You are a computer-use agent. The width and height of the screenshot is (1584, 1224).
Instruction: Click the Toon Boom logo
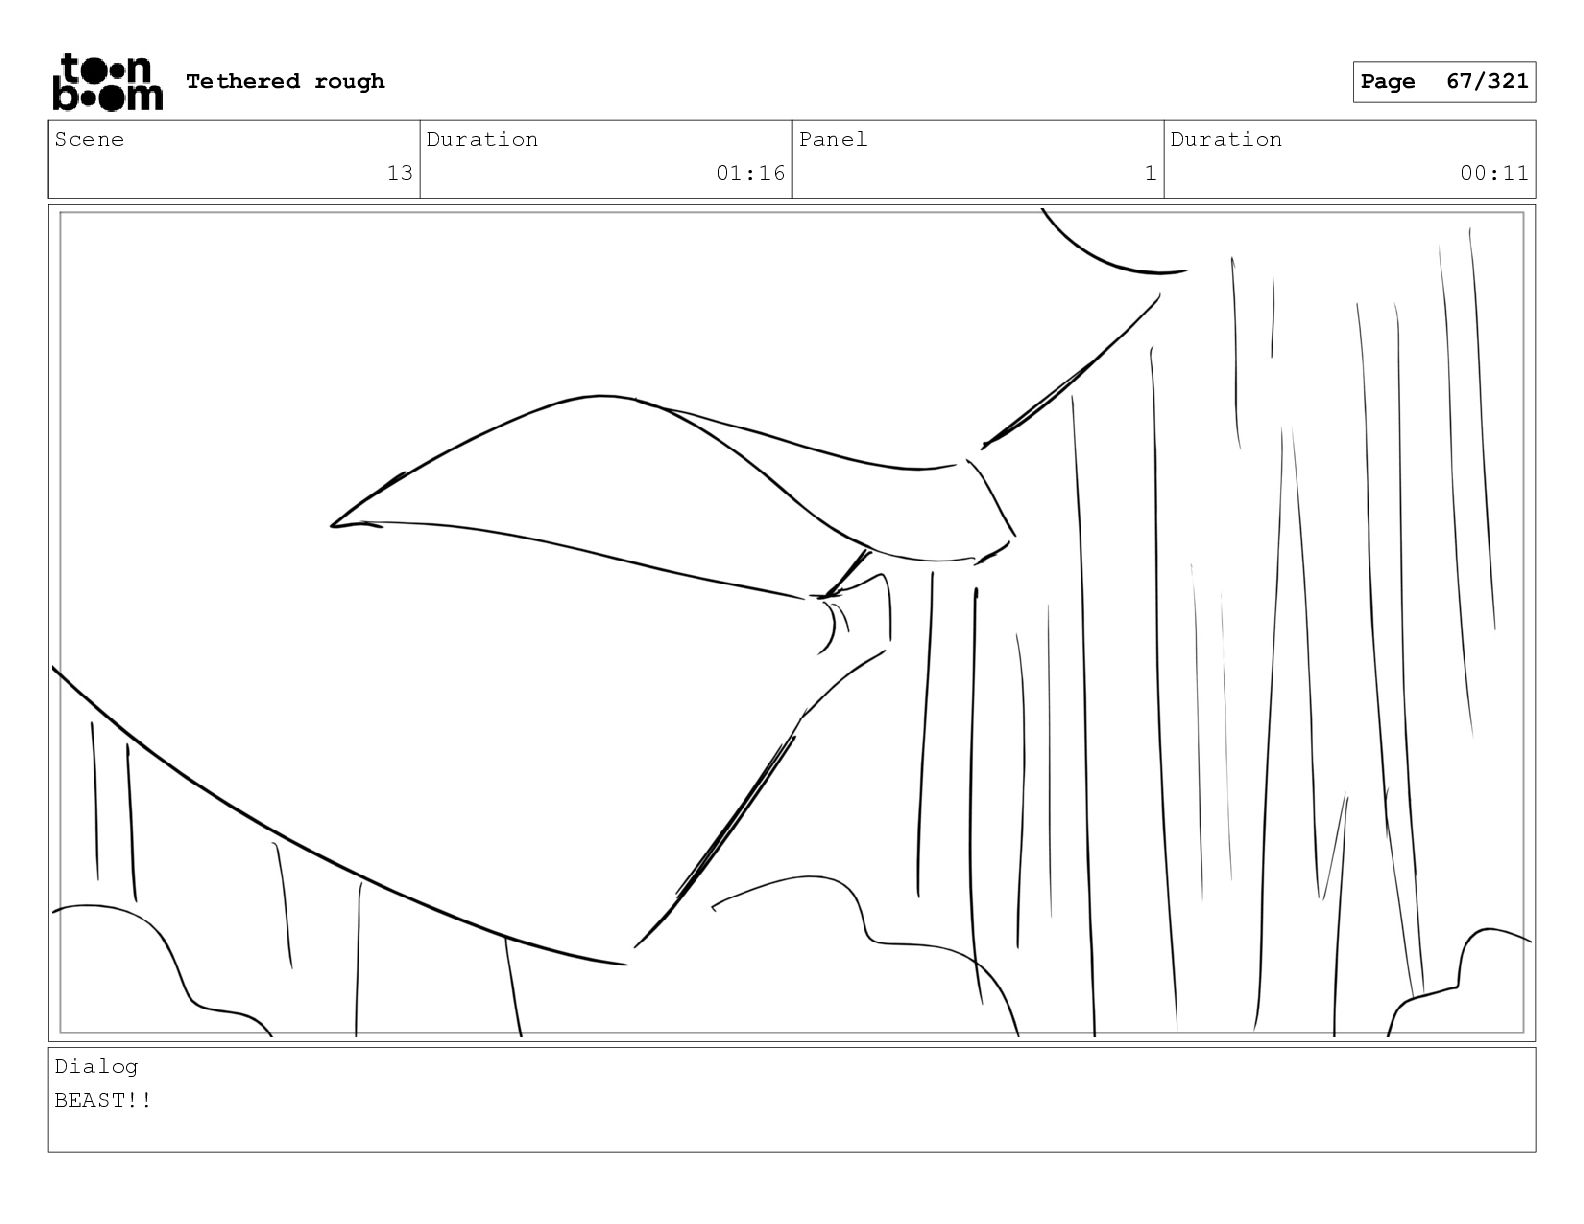point(107,82)
